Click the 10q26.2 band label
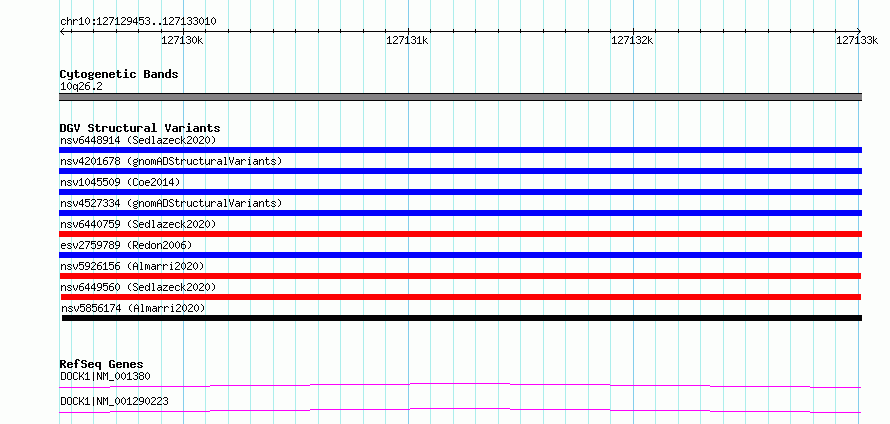This screenshot has width=890, height=424. [81, 87]
